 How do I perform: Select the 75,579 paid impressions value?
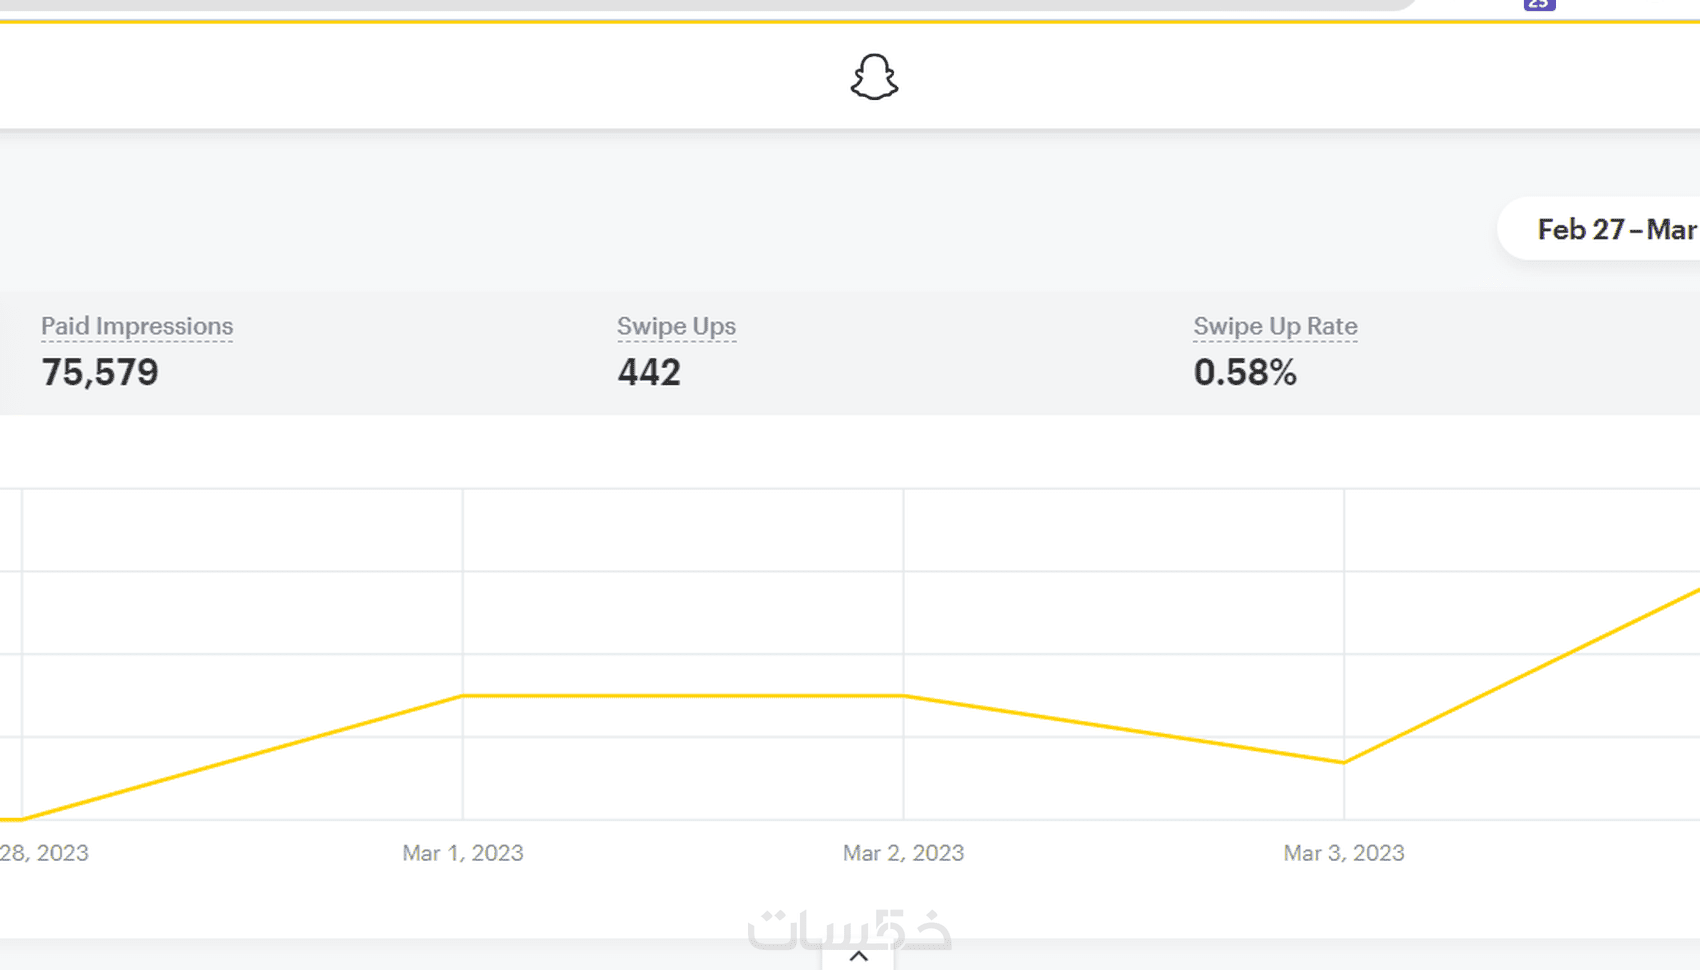tap(100, 372)
